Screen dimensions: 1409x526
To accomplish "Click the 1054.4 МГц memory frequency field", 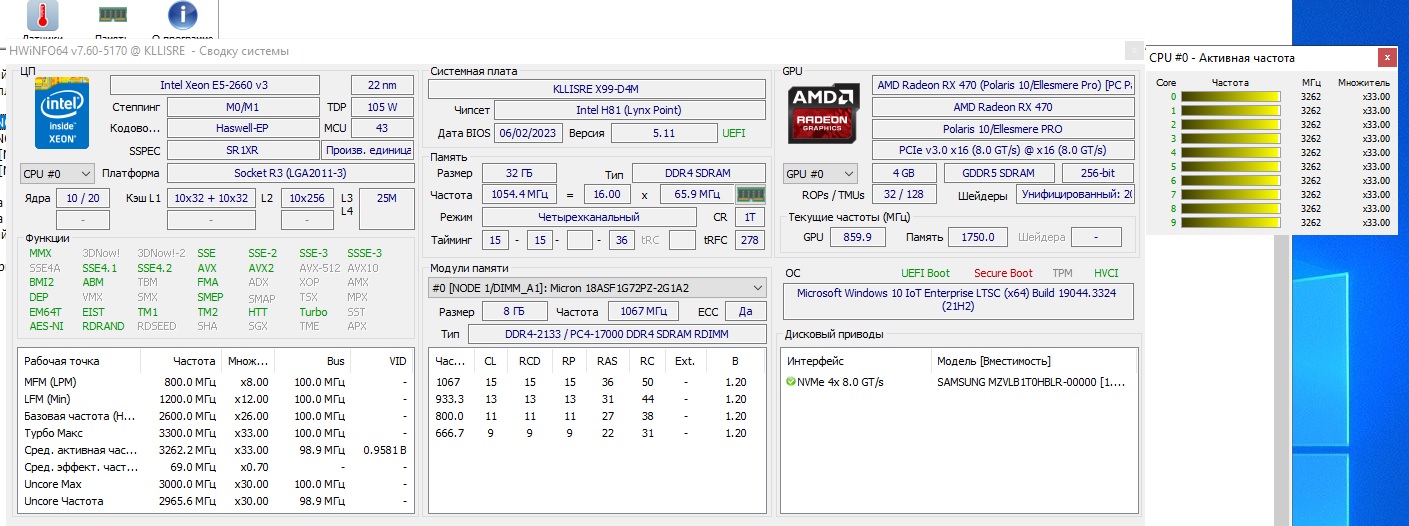I will pos(519,194).
